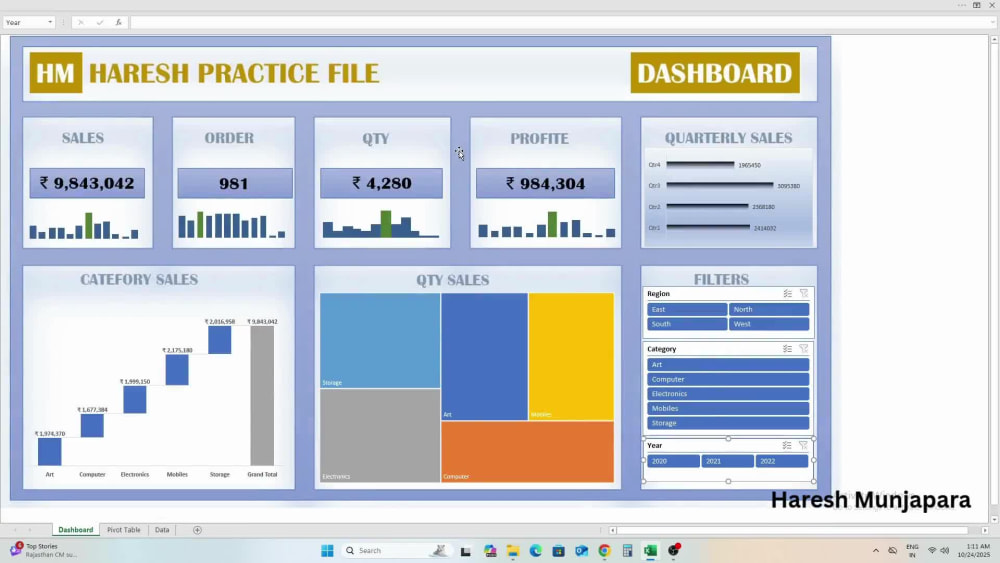Filter by year 2021 in the slicer
This screenshot has width=1000, height=563.
[728, 461]
